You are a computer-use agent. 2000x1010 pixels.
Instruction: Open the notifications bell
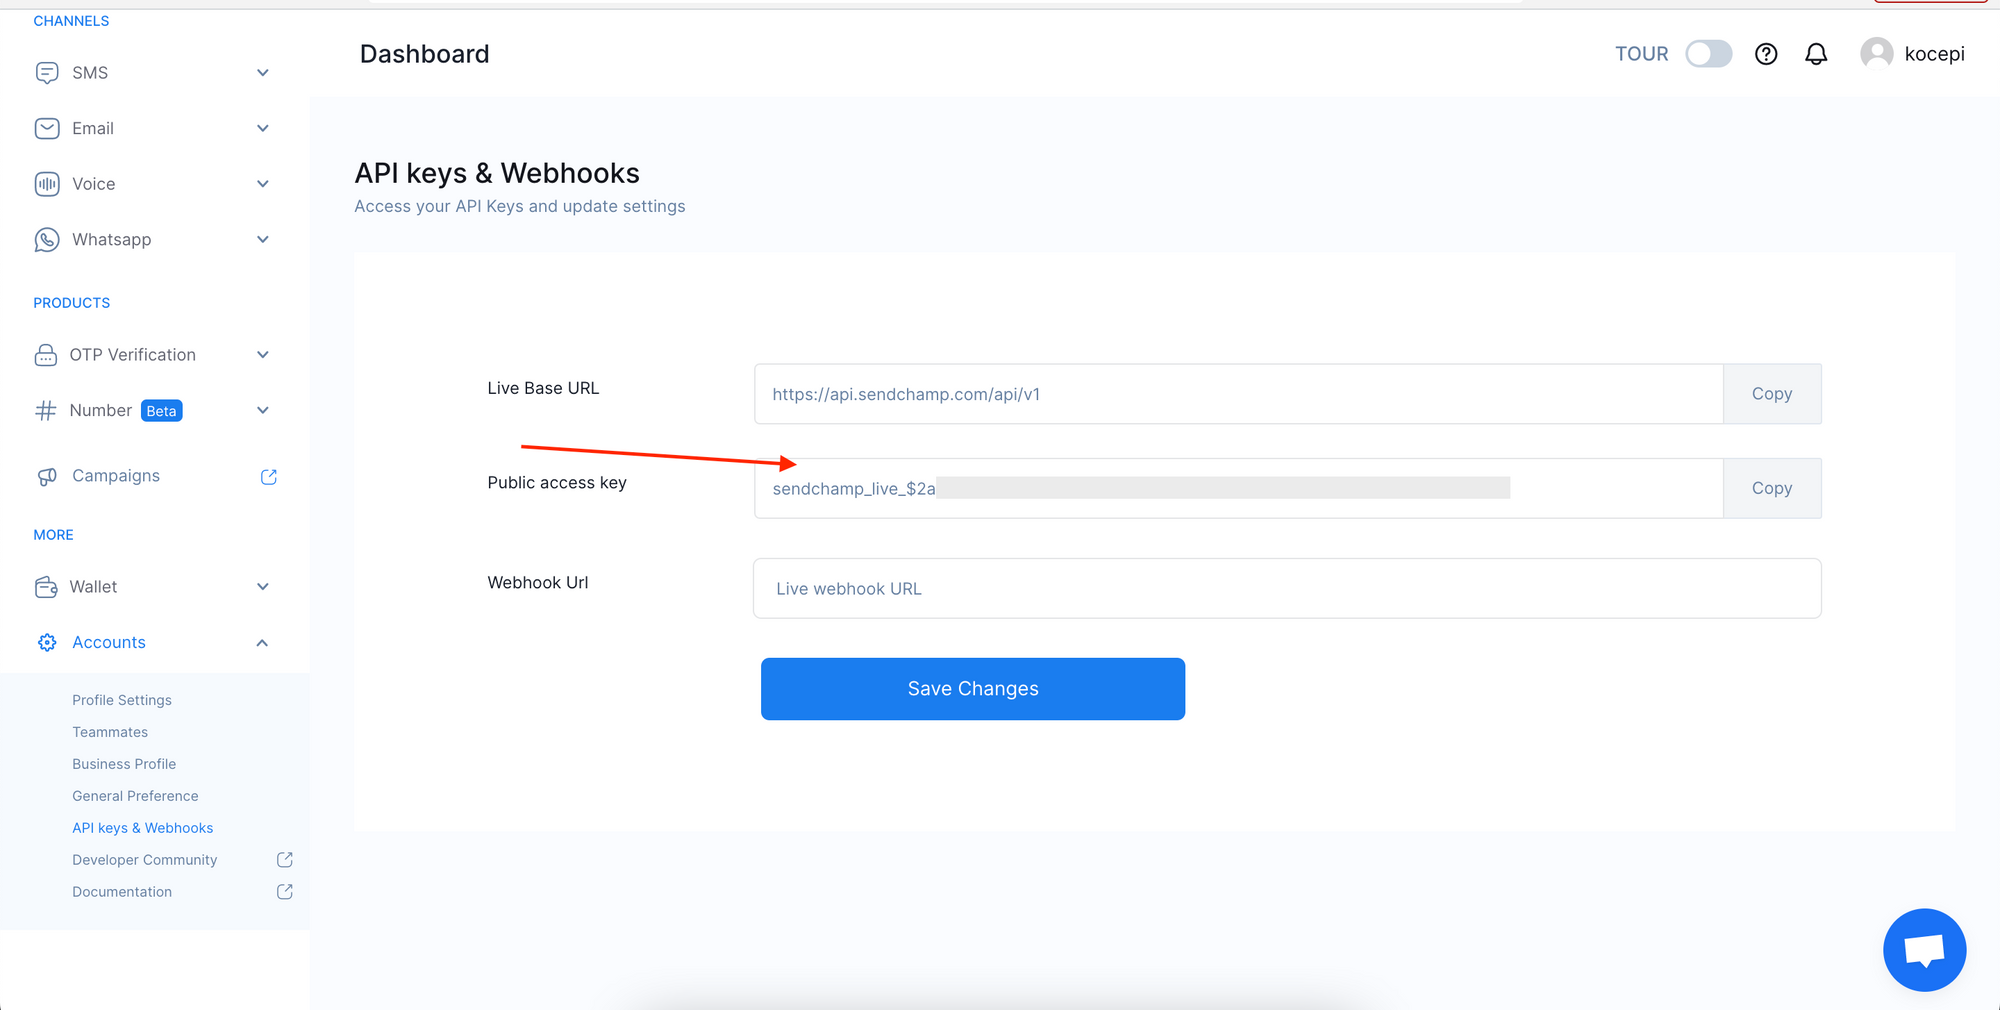[x=1816, y=54]
